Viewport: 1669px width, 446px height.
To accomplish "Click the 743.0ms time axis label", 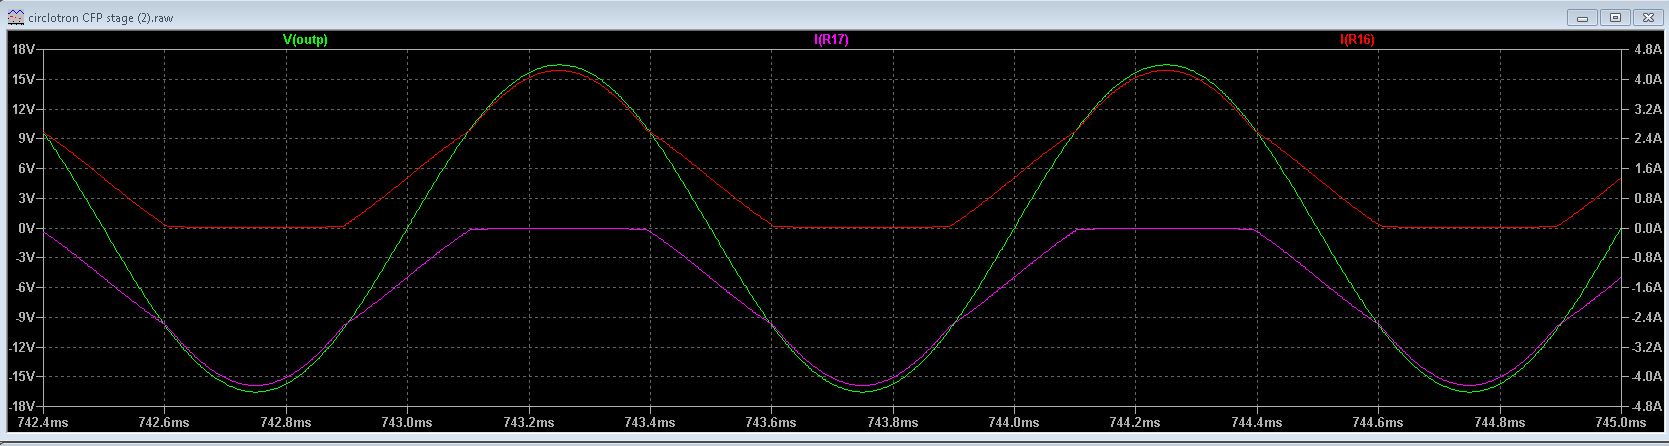I will (x=407, y=423).
